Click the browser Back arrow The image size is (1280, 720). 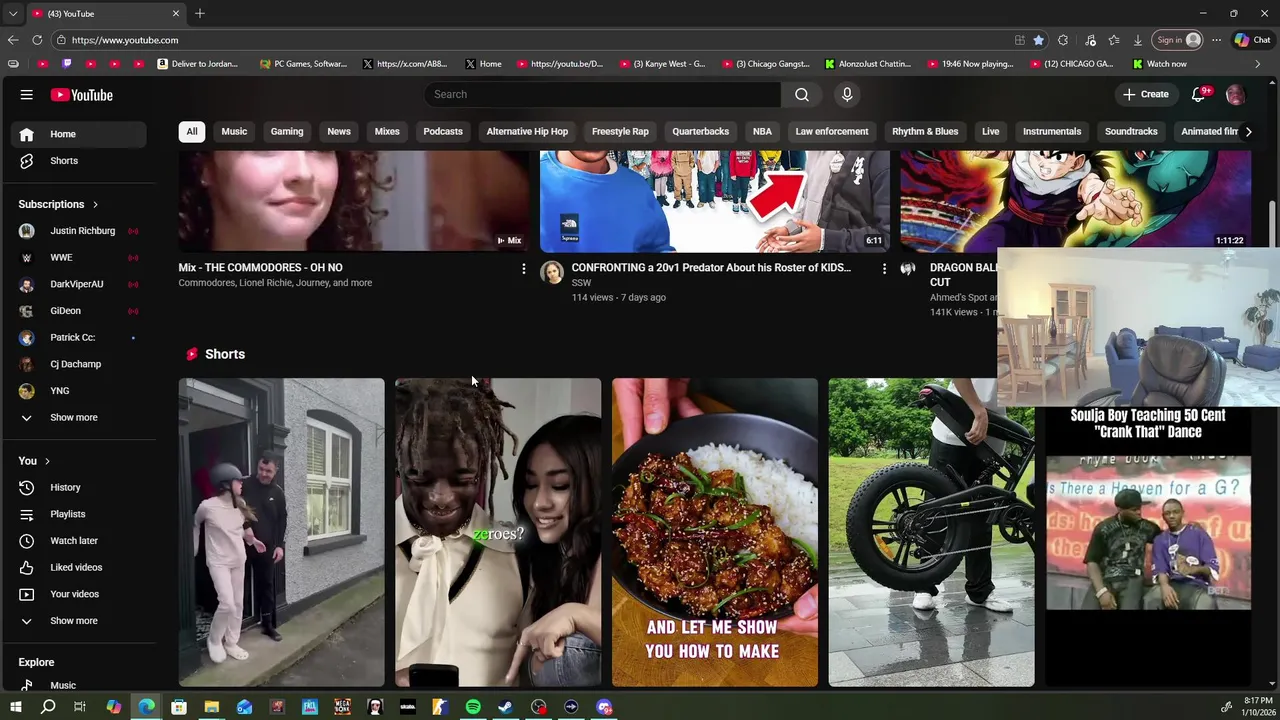point(13,40)
